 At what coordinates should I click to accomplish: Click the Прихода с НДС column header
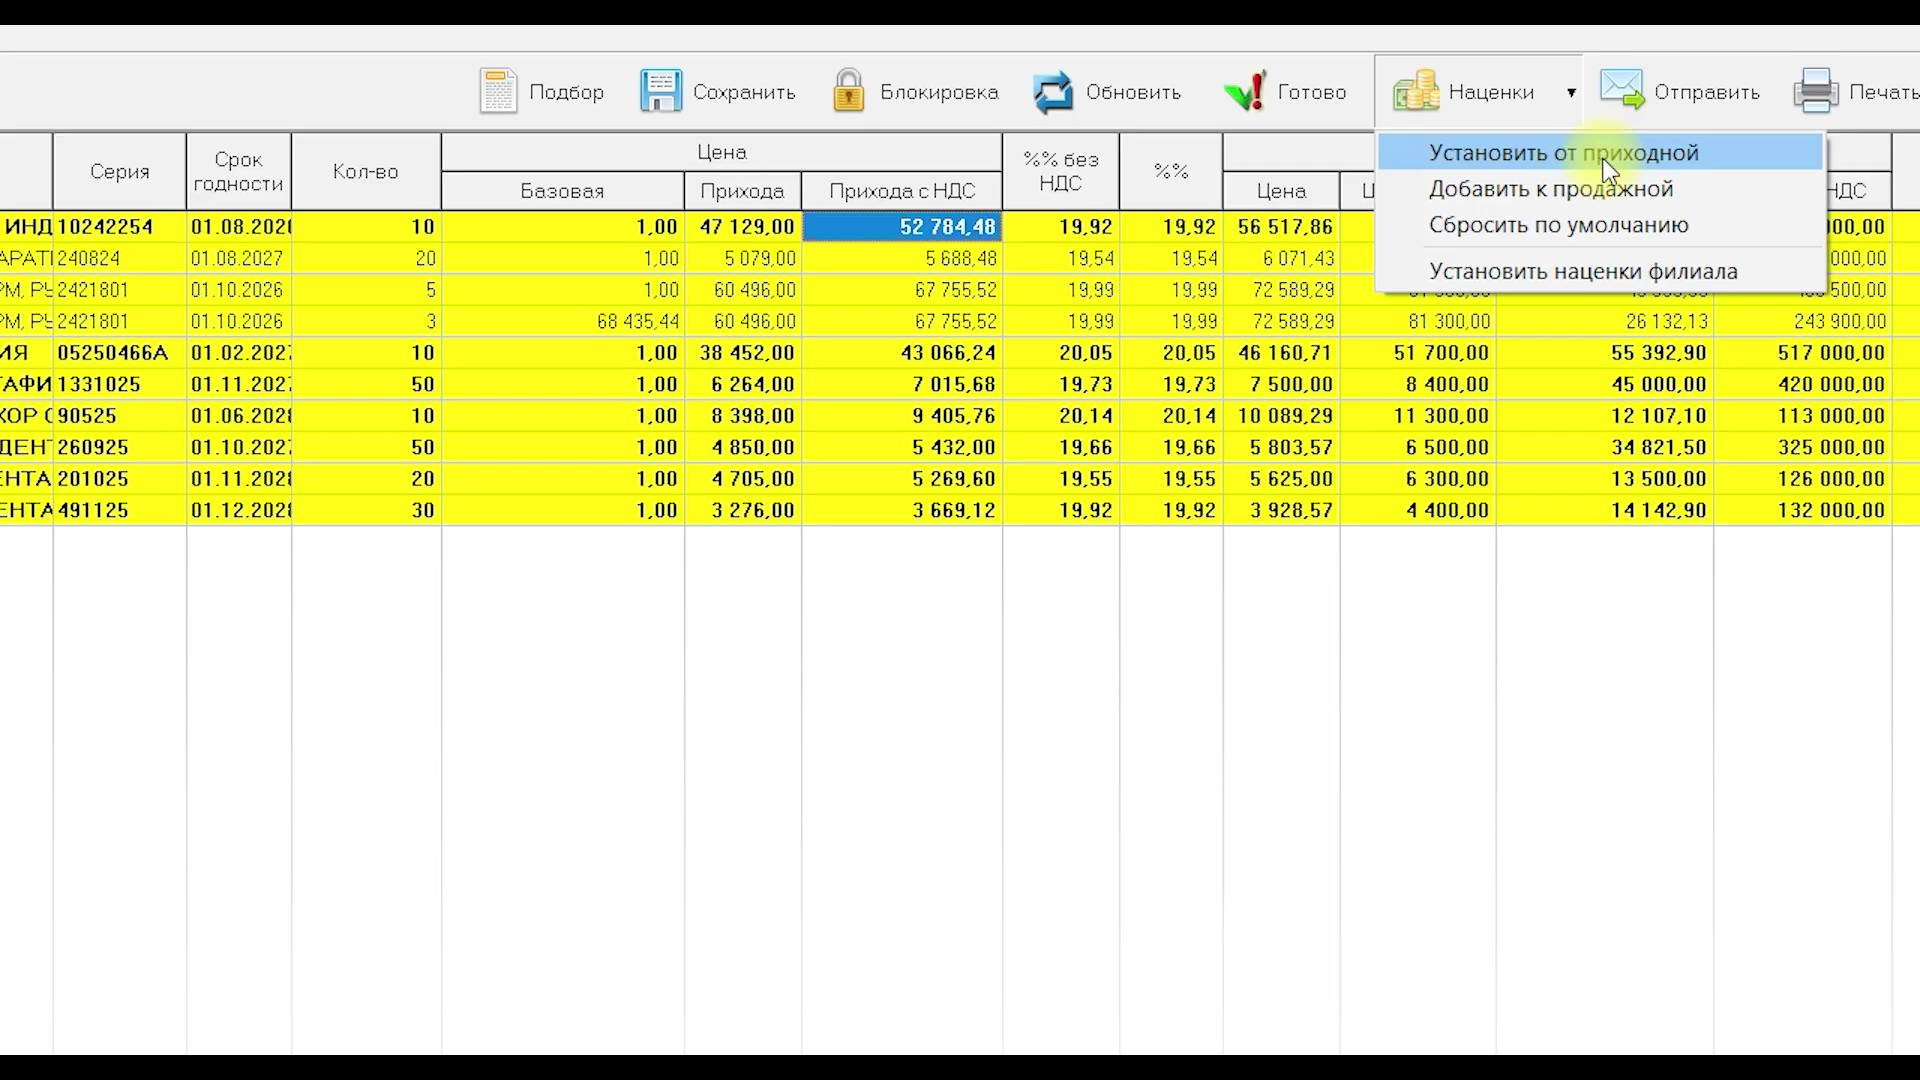pos(902,190)
